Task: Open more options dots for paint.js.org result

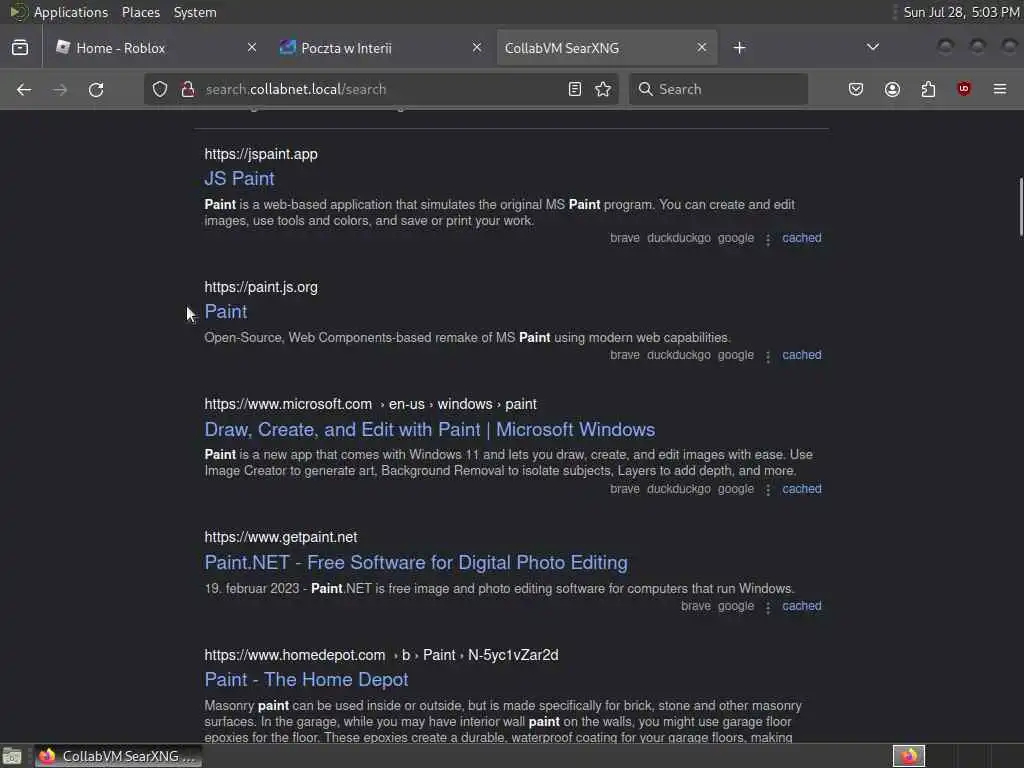Action: pos(768,357)
